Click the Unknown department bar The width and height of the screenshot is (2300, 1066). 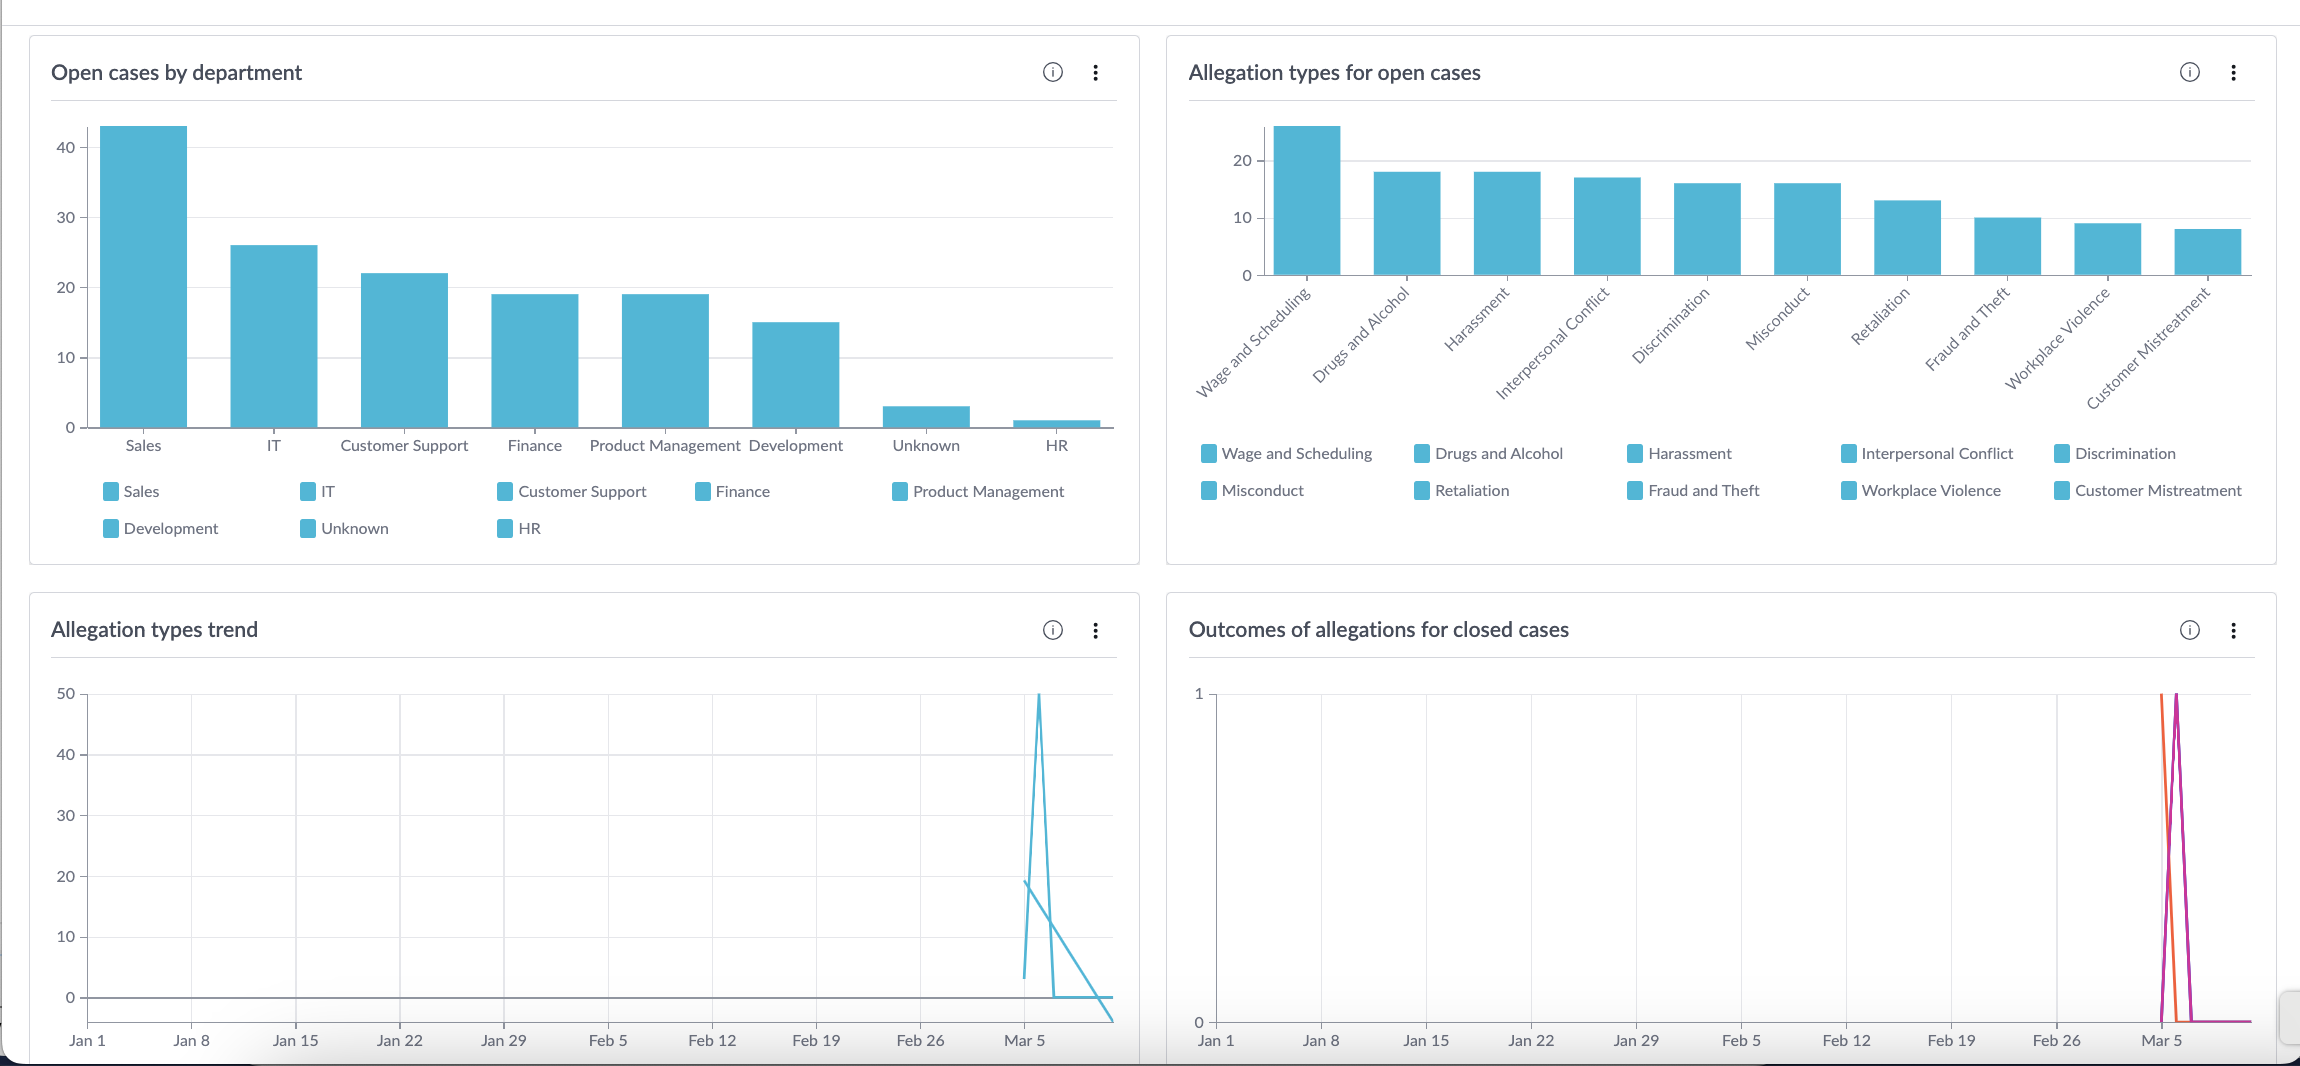[926, 417]
